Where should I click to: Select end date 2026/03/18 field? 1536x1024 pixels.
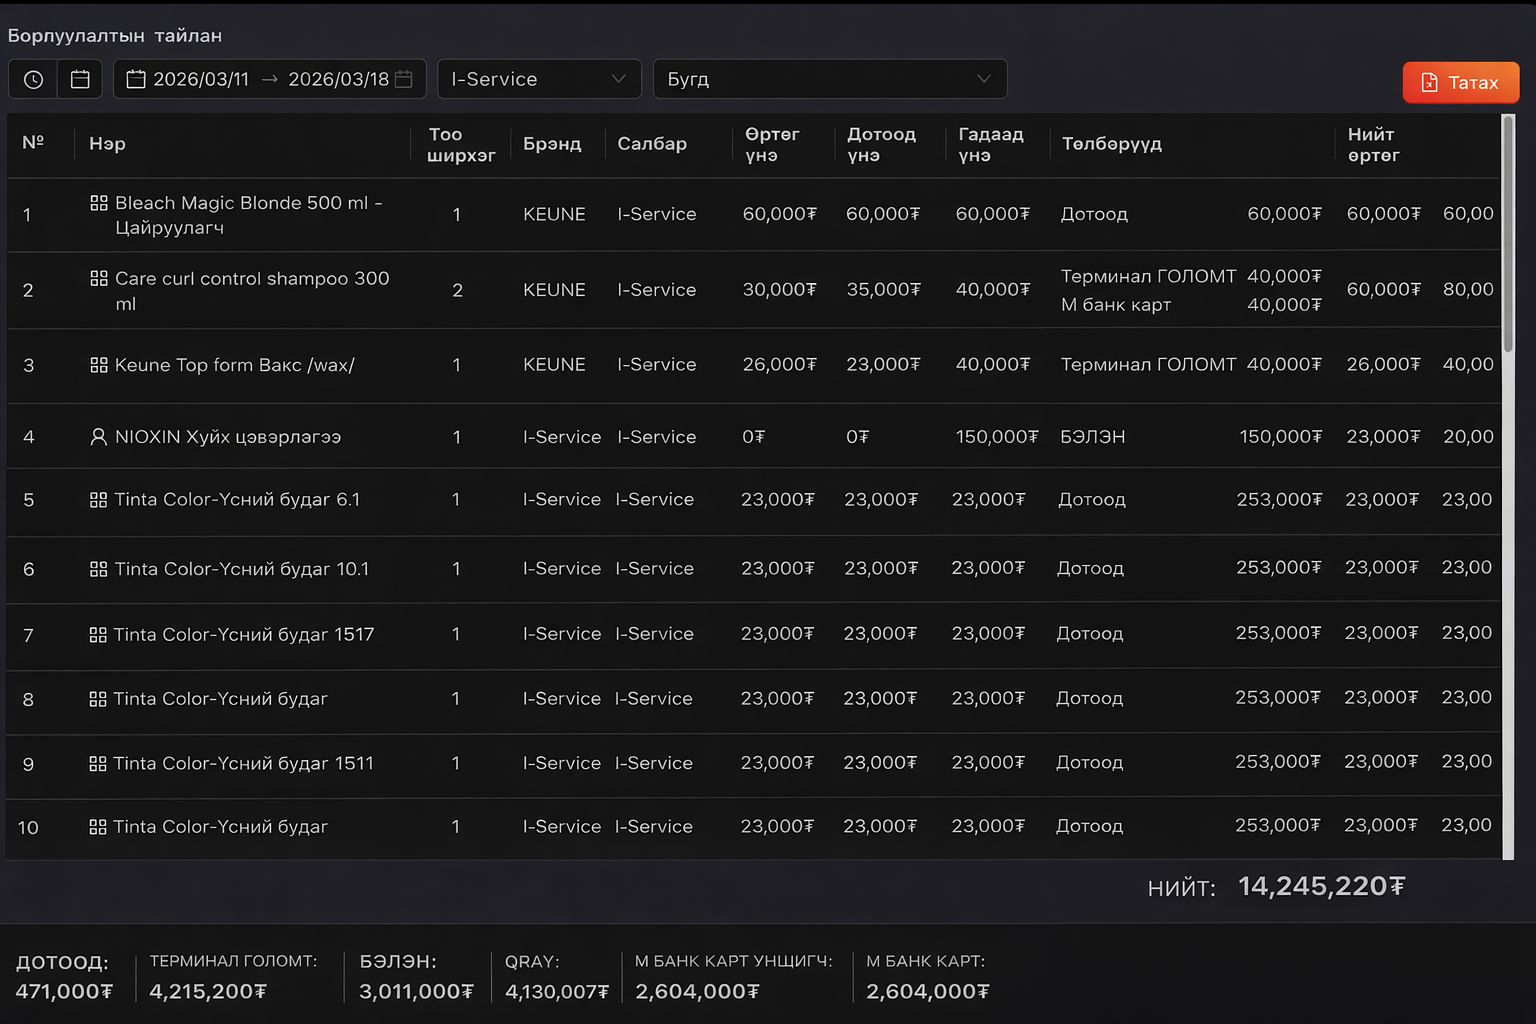tap(338, 79)
